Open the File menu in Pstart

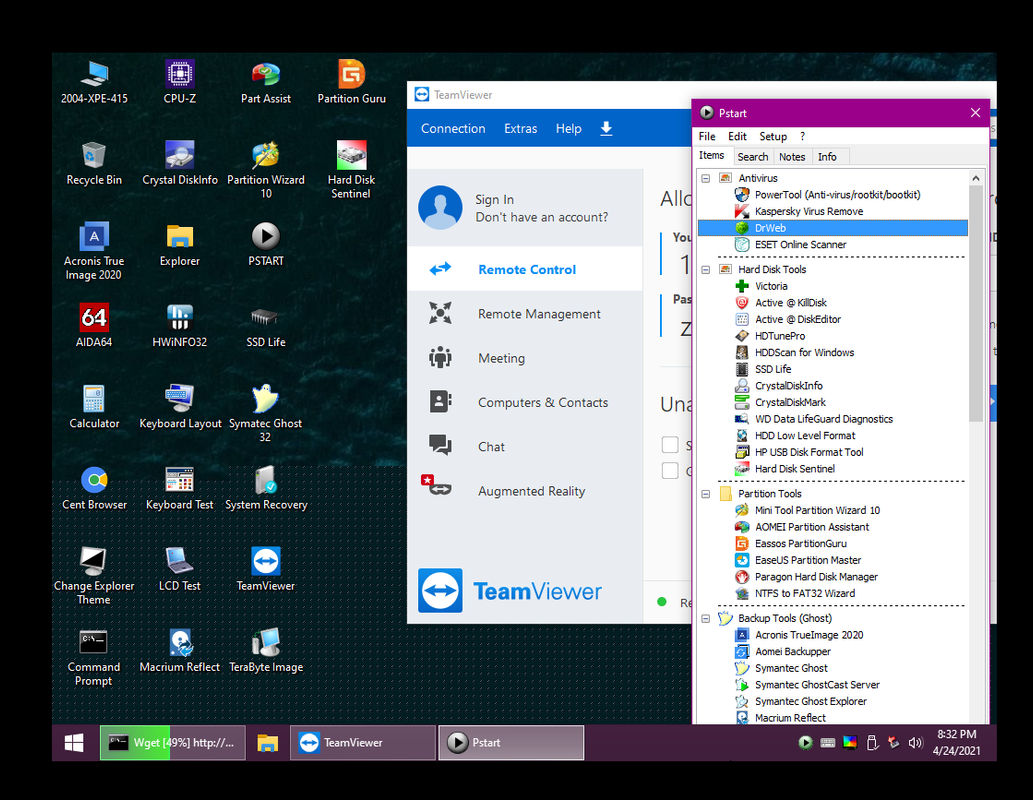707,136
